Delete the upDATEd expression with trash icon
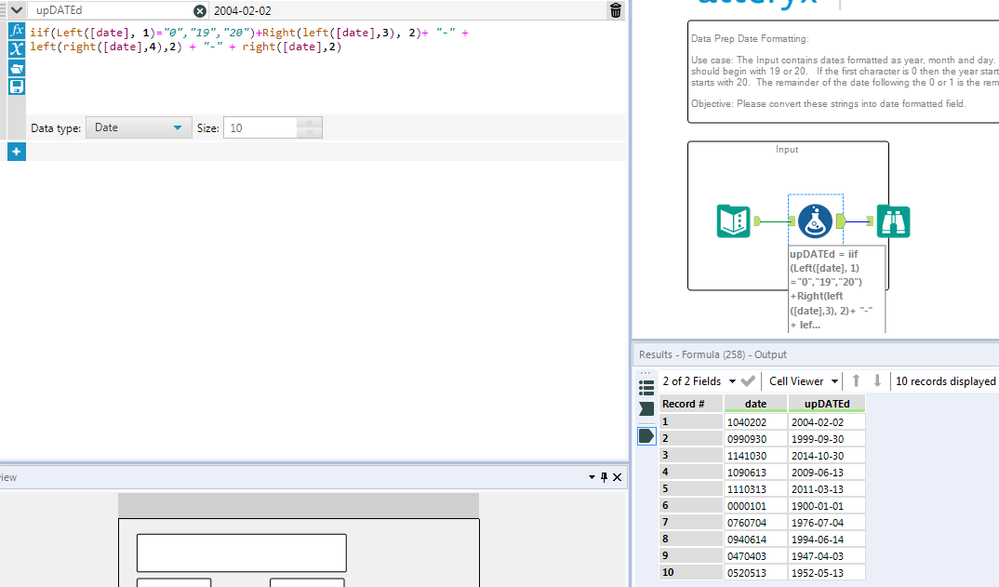999x587 pixels. [x=615, y=10]
